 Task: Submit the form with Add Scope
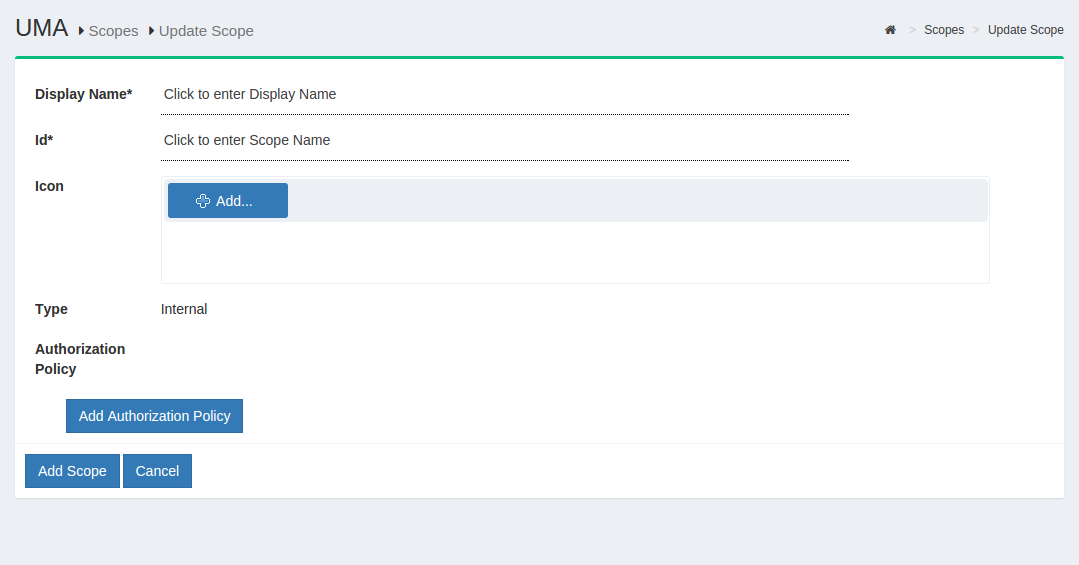pos(72,471)
